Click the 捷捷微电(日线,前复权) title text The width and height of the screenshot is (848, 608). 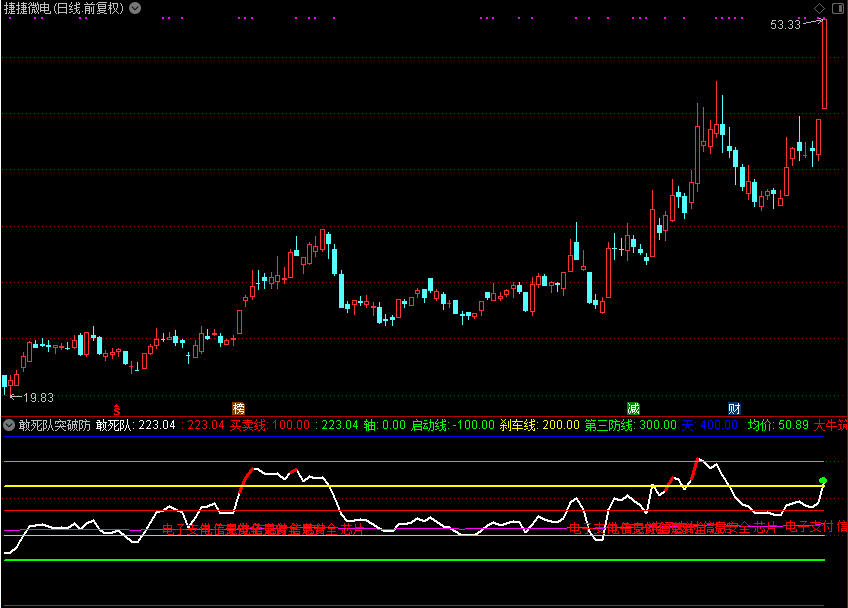64,8
